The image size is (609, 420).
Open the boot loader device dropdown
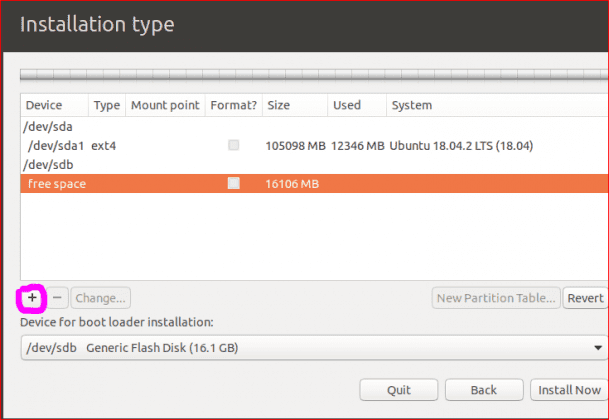tap(313, 348)
